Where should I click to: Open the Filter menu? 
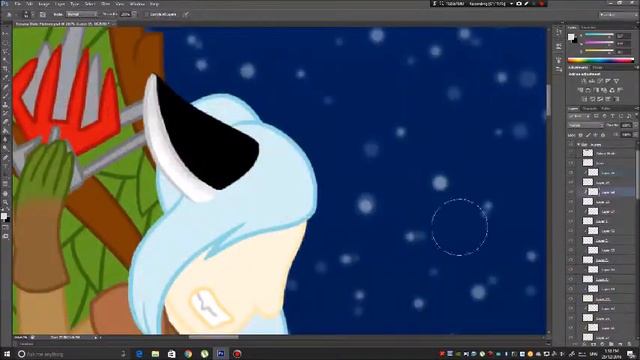(x=105, y=4)
